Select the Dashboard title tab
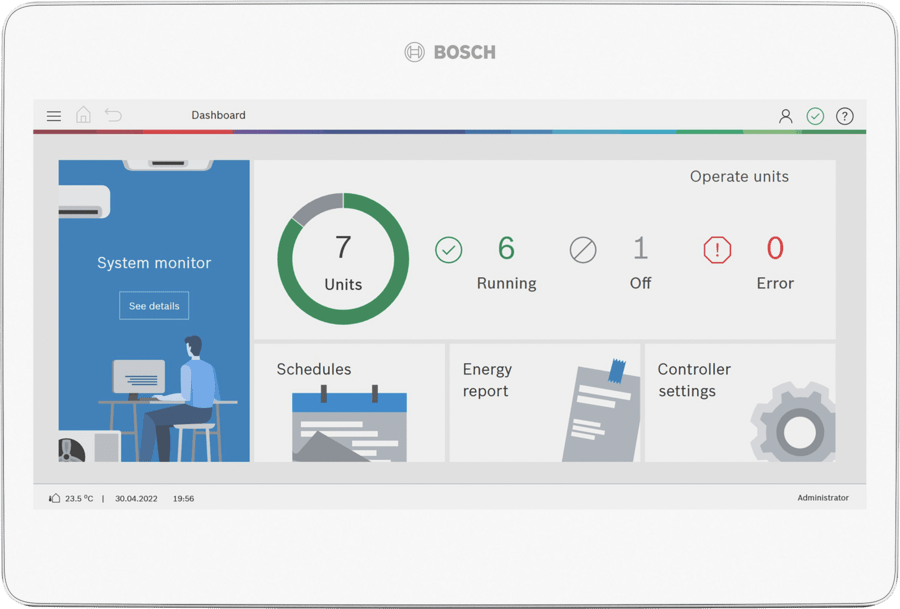 218,115
